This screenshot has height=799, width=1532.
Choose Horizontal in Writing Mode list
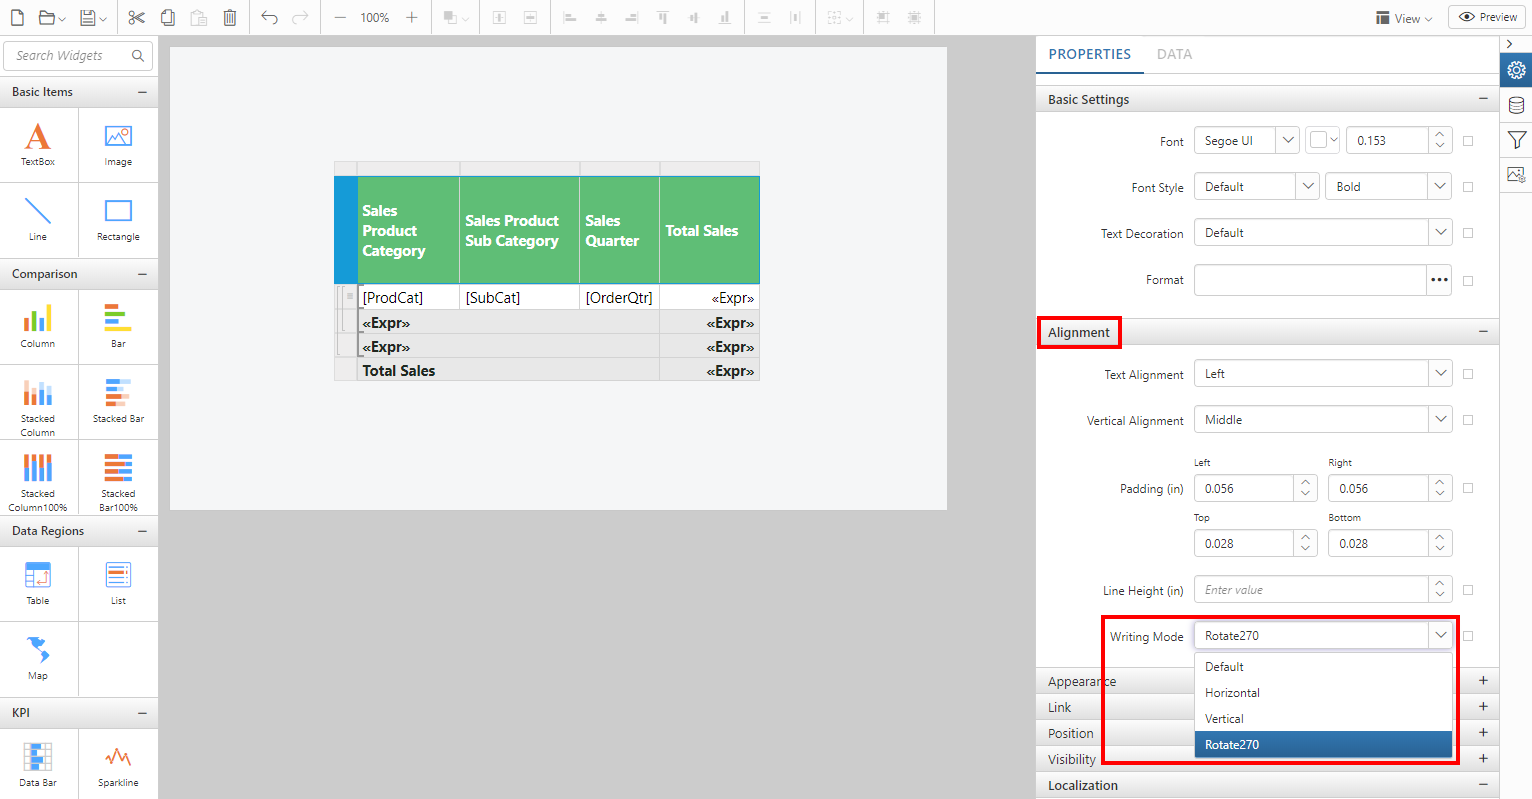click(x=1323, y=693)
